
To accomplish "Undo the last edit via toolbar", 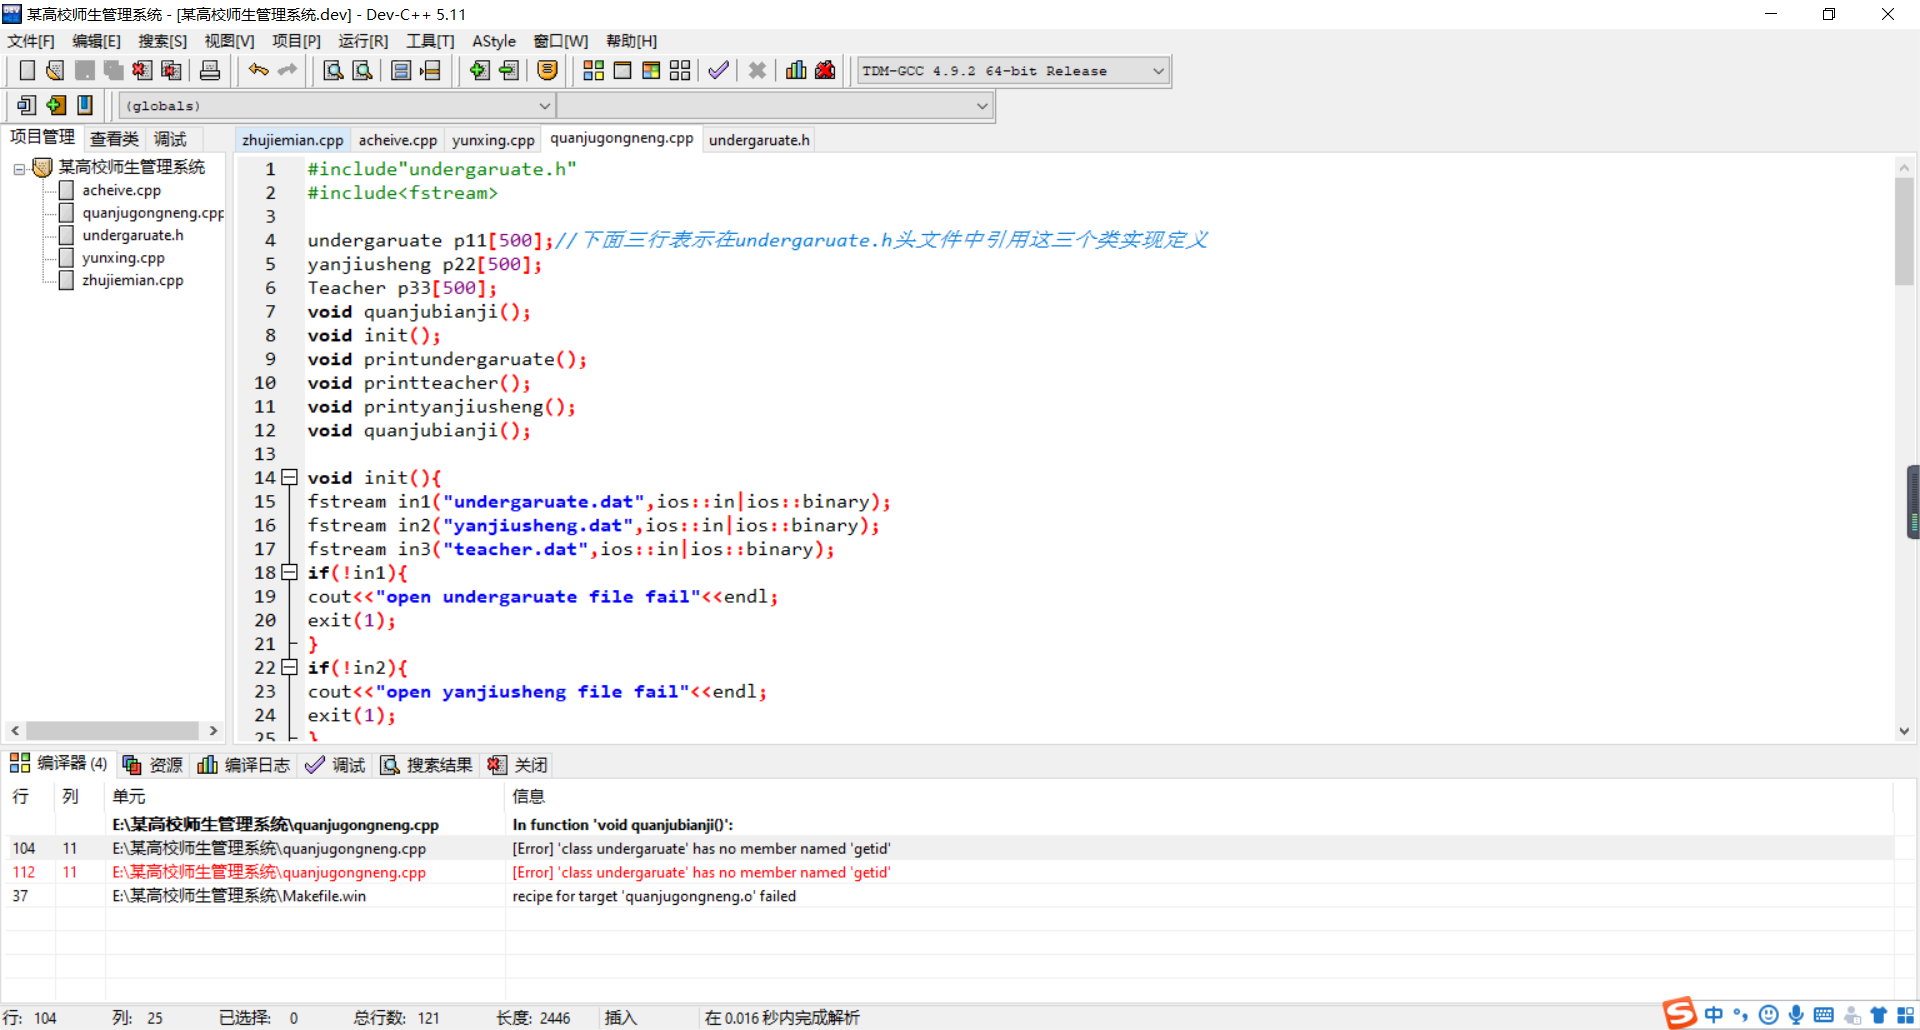I will point(258,70).
